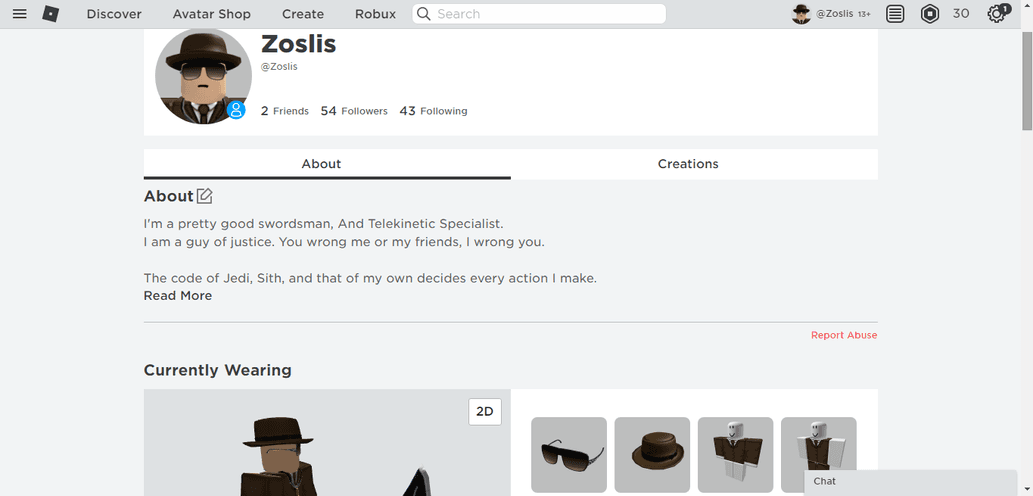Image resolution: width=1033 pixels, height=496 pixels.
Task: Switch avatar view to 2D
Action: pos(485,412)
